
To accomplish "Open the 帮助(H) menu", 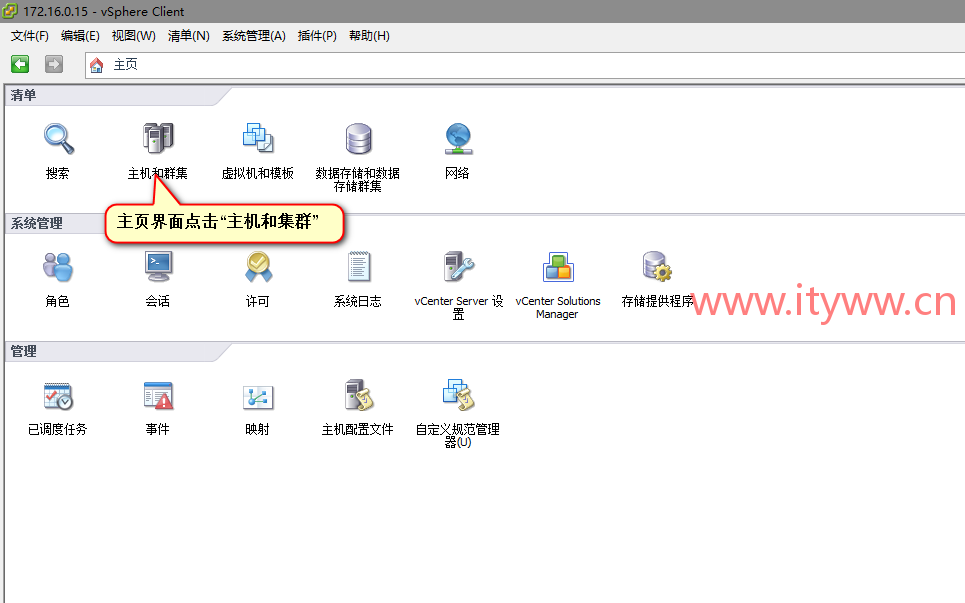I will 369,36.
